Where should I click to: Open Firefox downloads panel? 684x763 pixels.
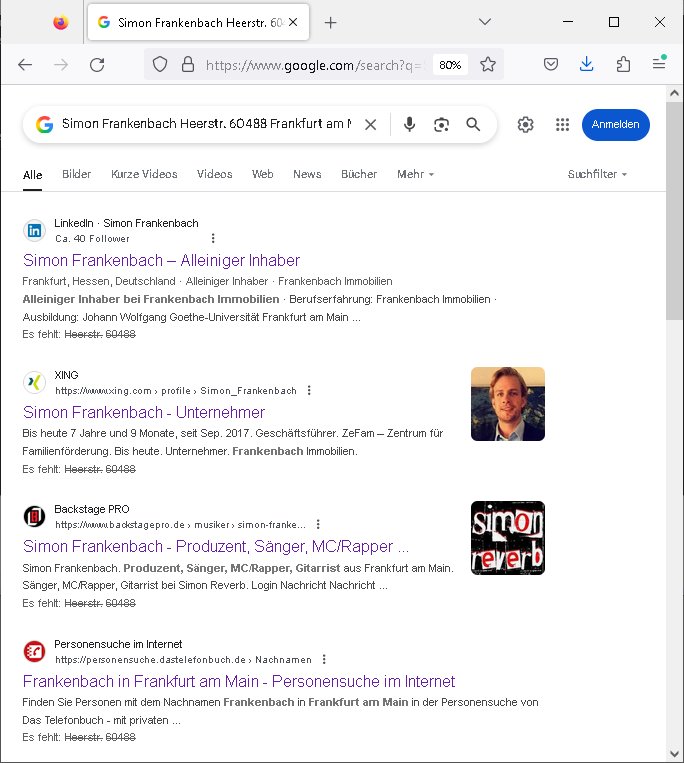[x=587, y=64]
